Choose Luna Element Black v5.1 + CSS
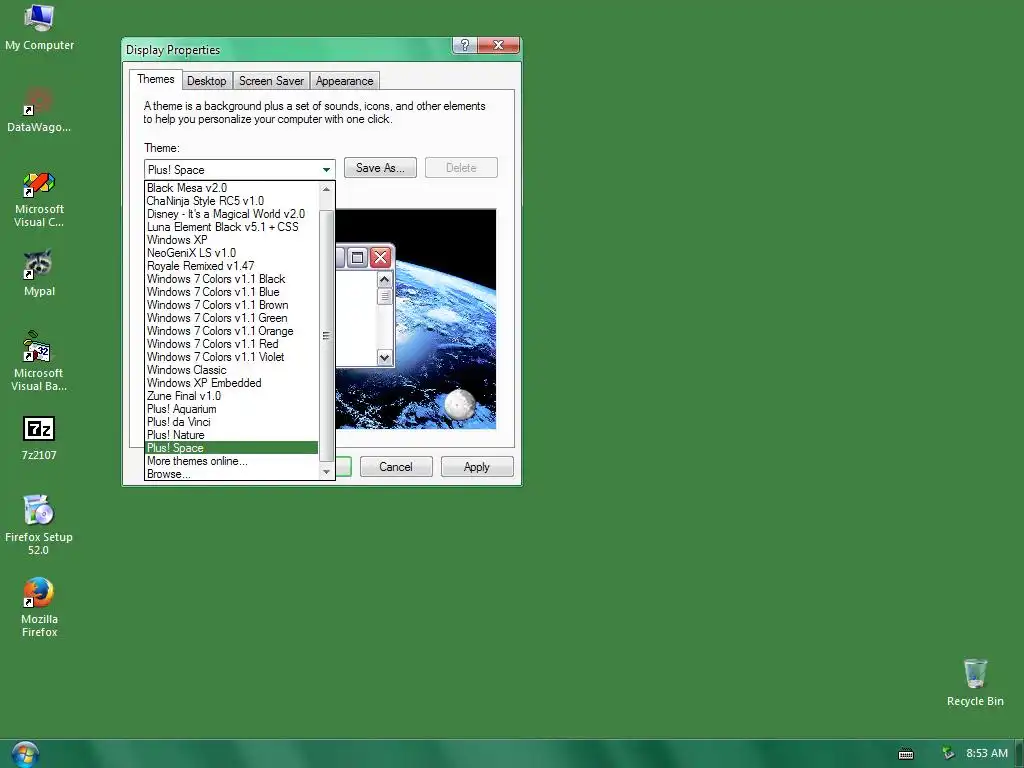Viewport: 1024px width, 768px height. pyautogui.click(x=231, y=227)
